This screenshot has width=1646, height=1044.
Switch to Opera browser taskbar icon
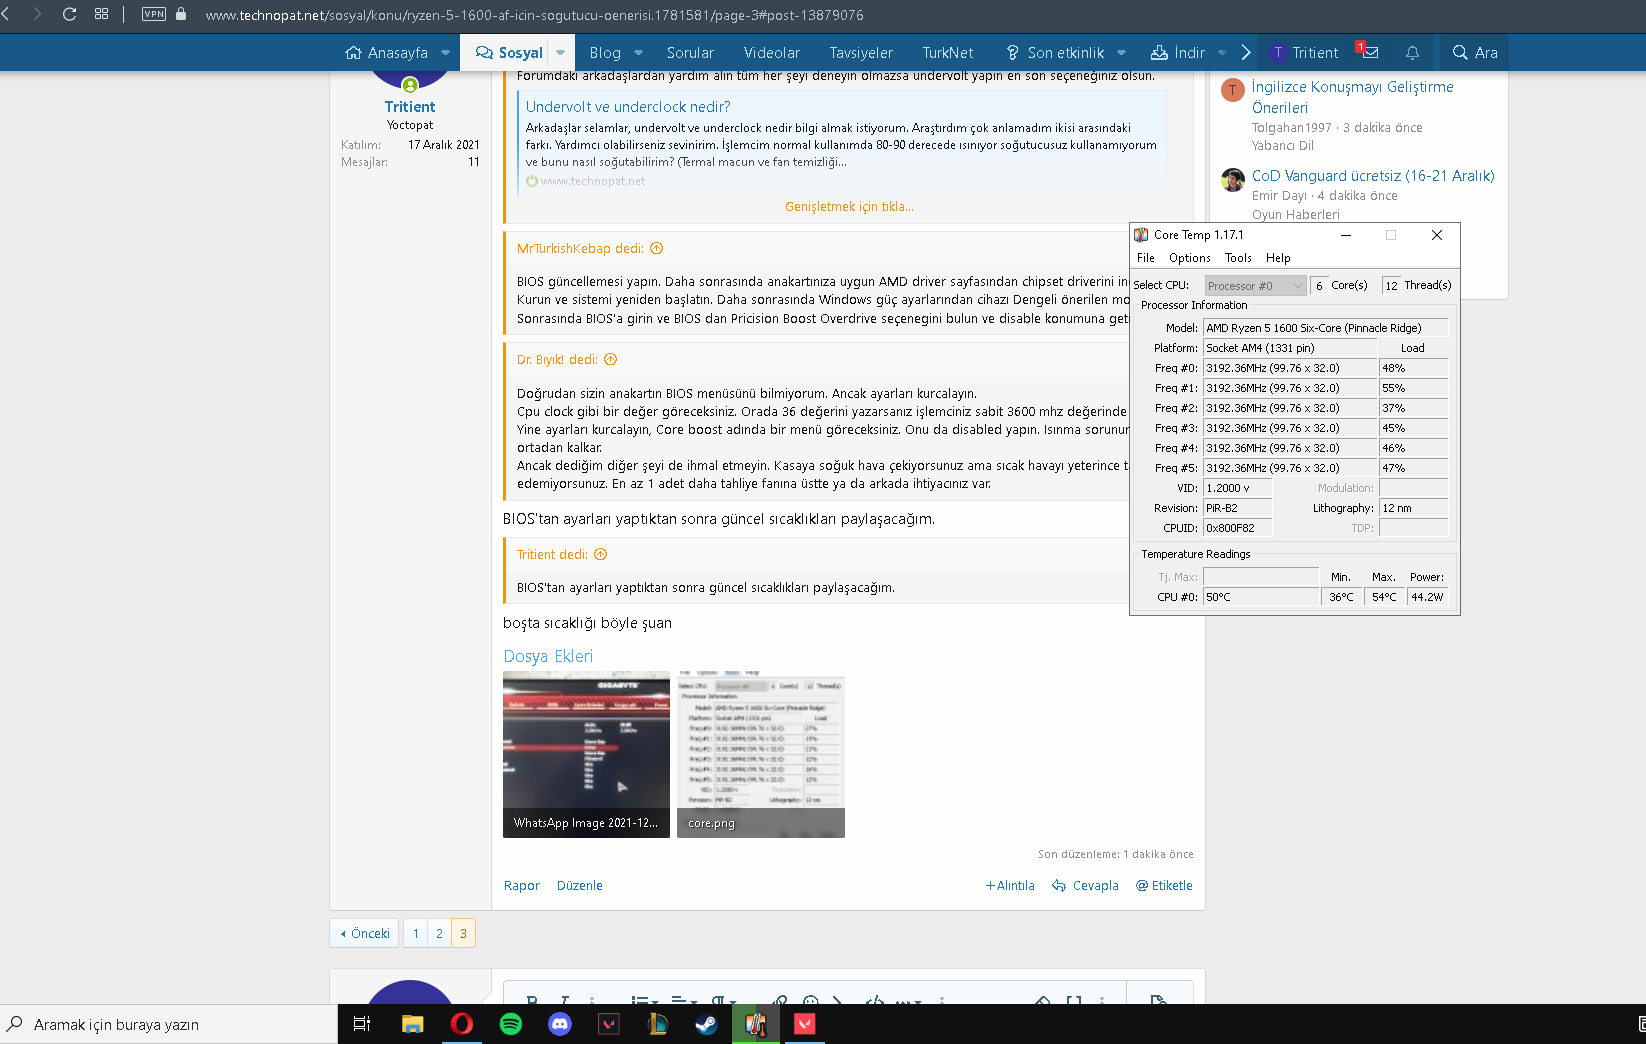point(462,1024)
